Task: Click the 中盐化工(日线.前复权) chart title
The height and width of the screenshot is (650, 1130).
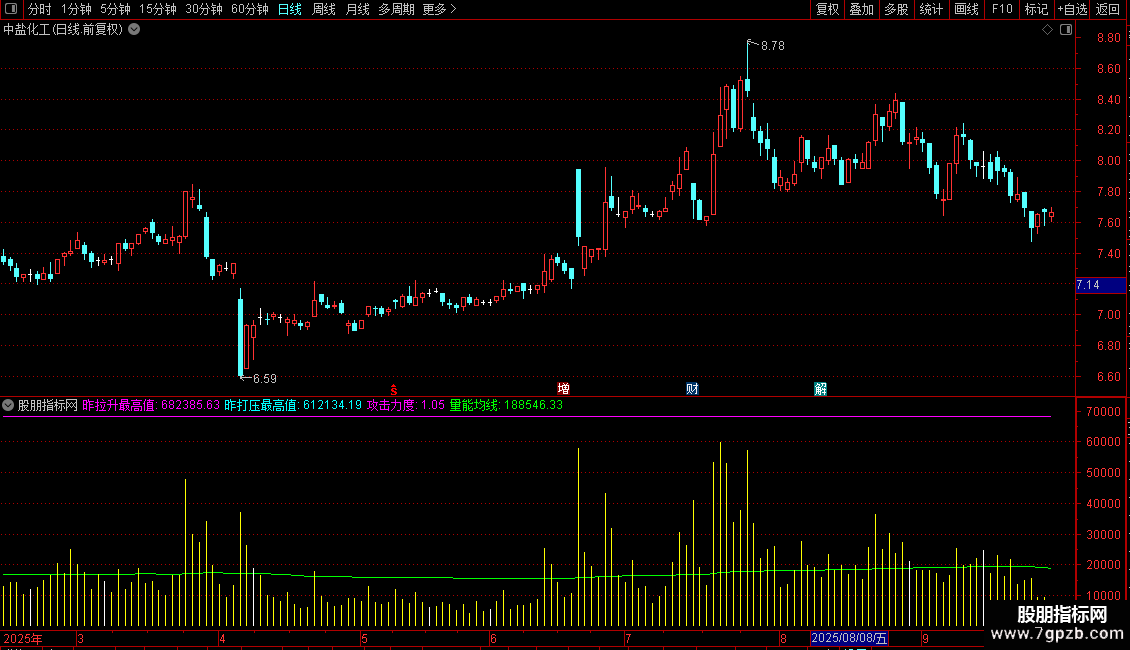Action: click(x=63, y=30)
